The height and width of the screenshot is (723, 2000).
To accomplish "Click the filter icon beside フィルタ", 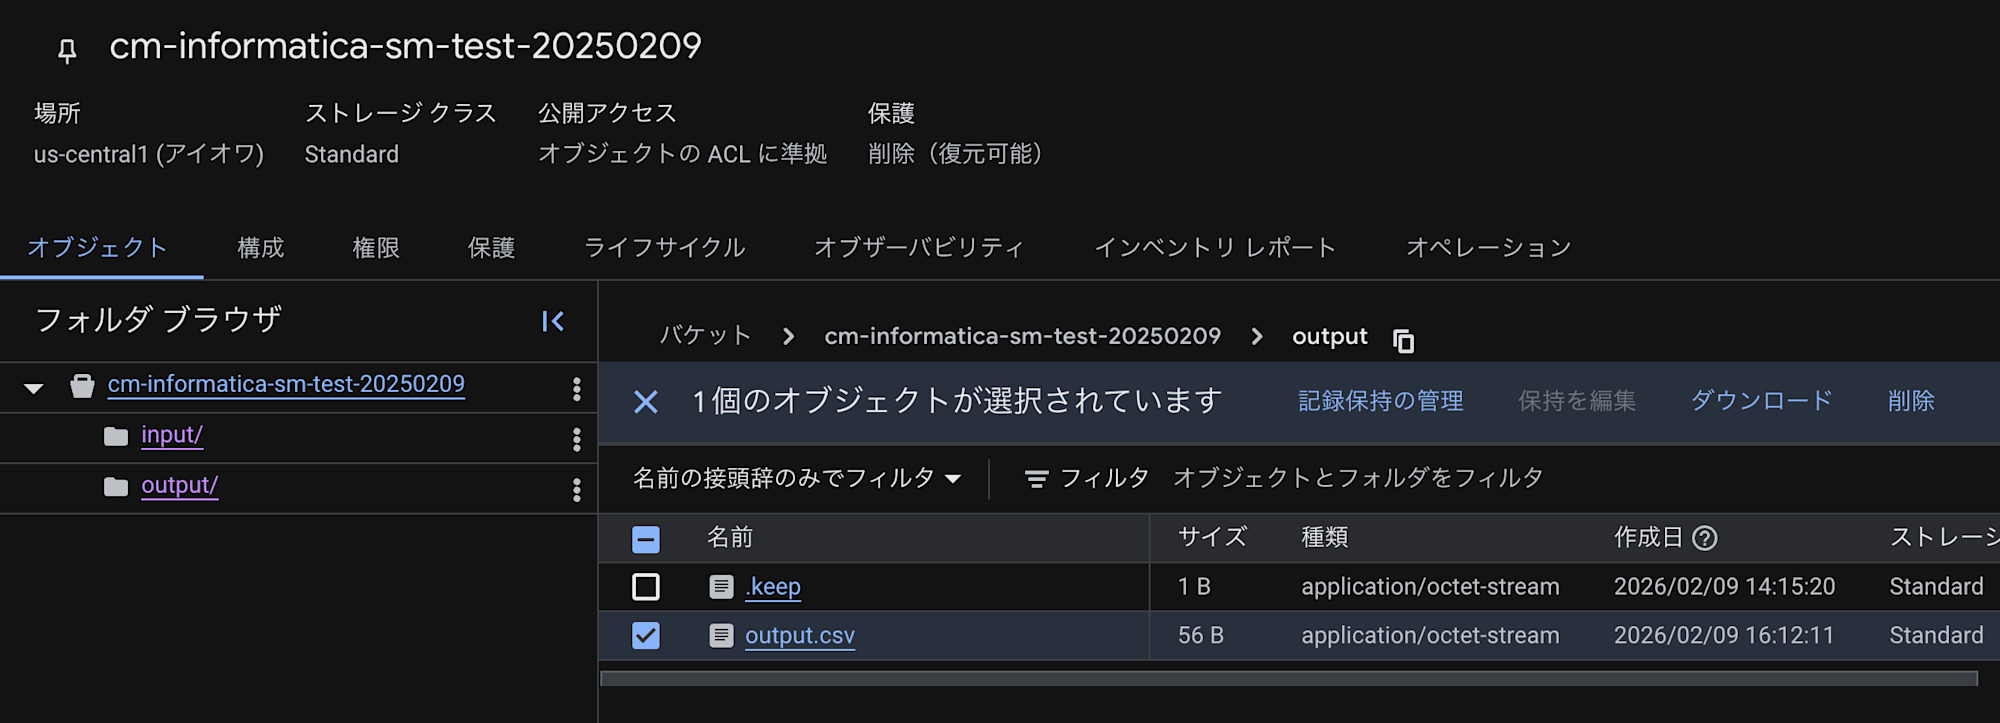I will [x=1036, y=478].
